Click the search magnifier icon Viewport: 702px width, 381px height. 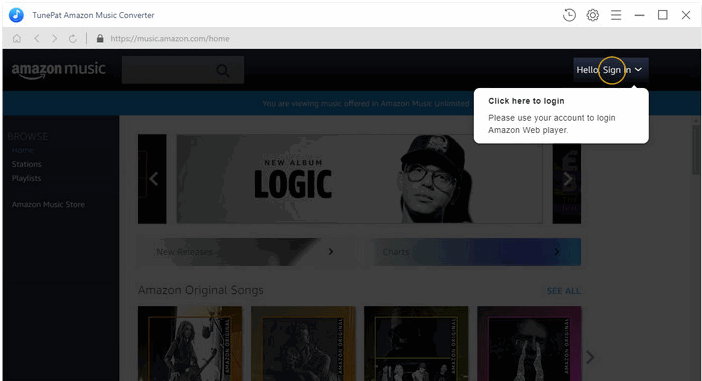pyautogui.click(x=223, y=70)
